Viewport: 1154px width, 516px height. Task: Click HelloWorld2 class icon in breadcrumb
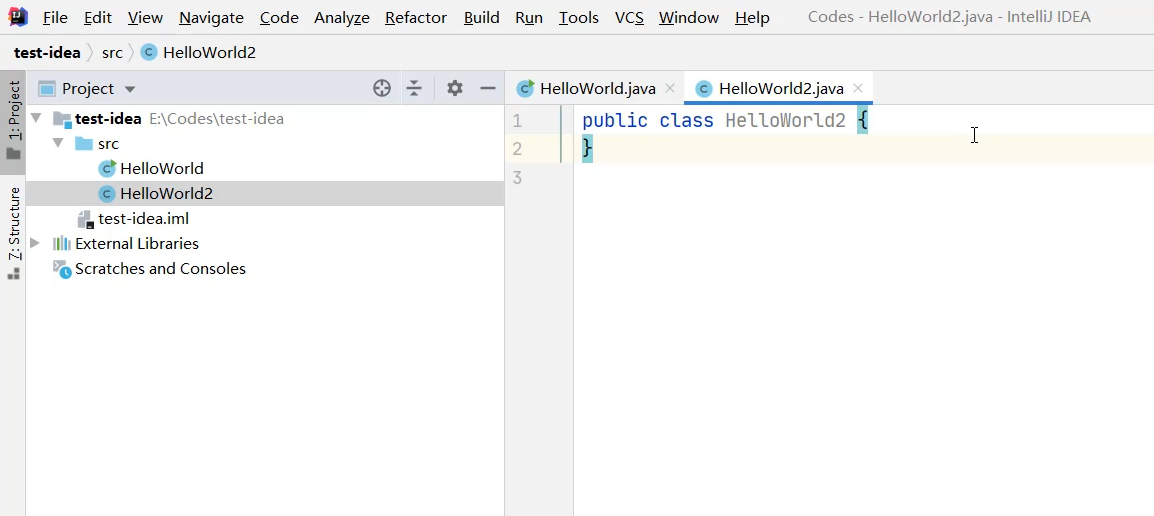click(149, 52)
